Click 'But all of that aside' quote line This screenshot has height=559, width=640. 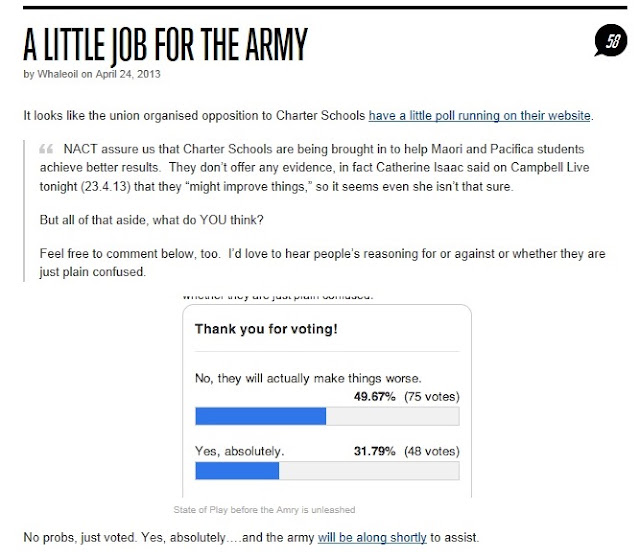(x=151, y=220)
